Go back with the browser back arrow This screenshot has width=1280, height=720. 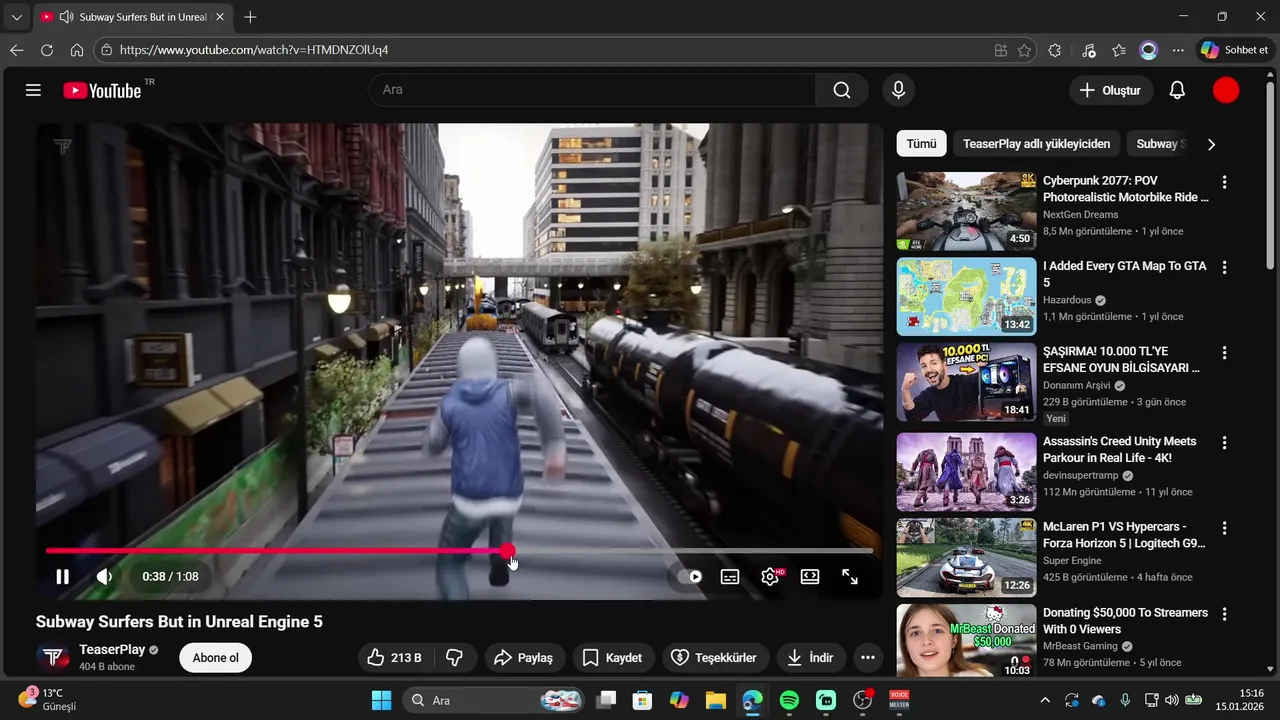click(x=16, y=50)
